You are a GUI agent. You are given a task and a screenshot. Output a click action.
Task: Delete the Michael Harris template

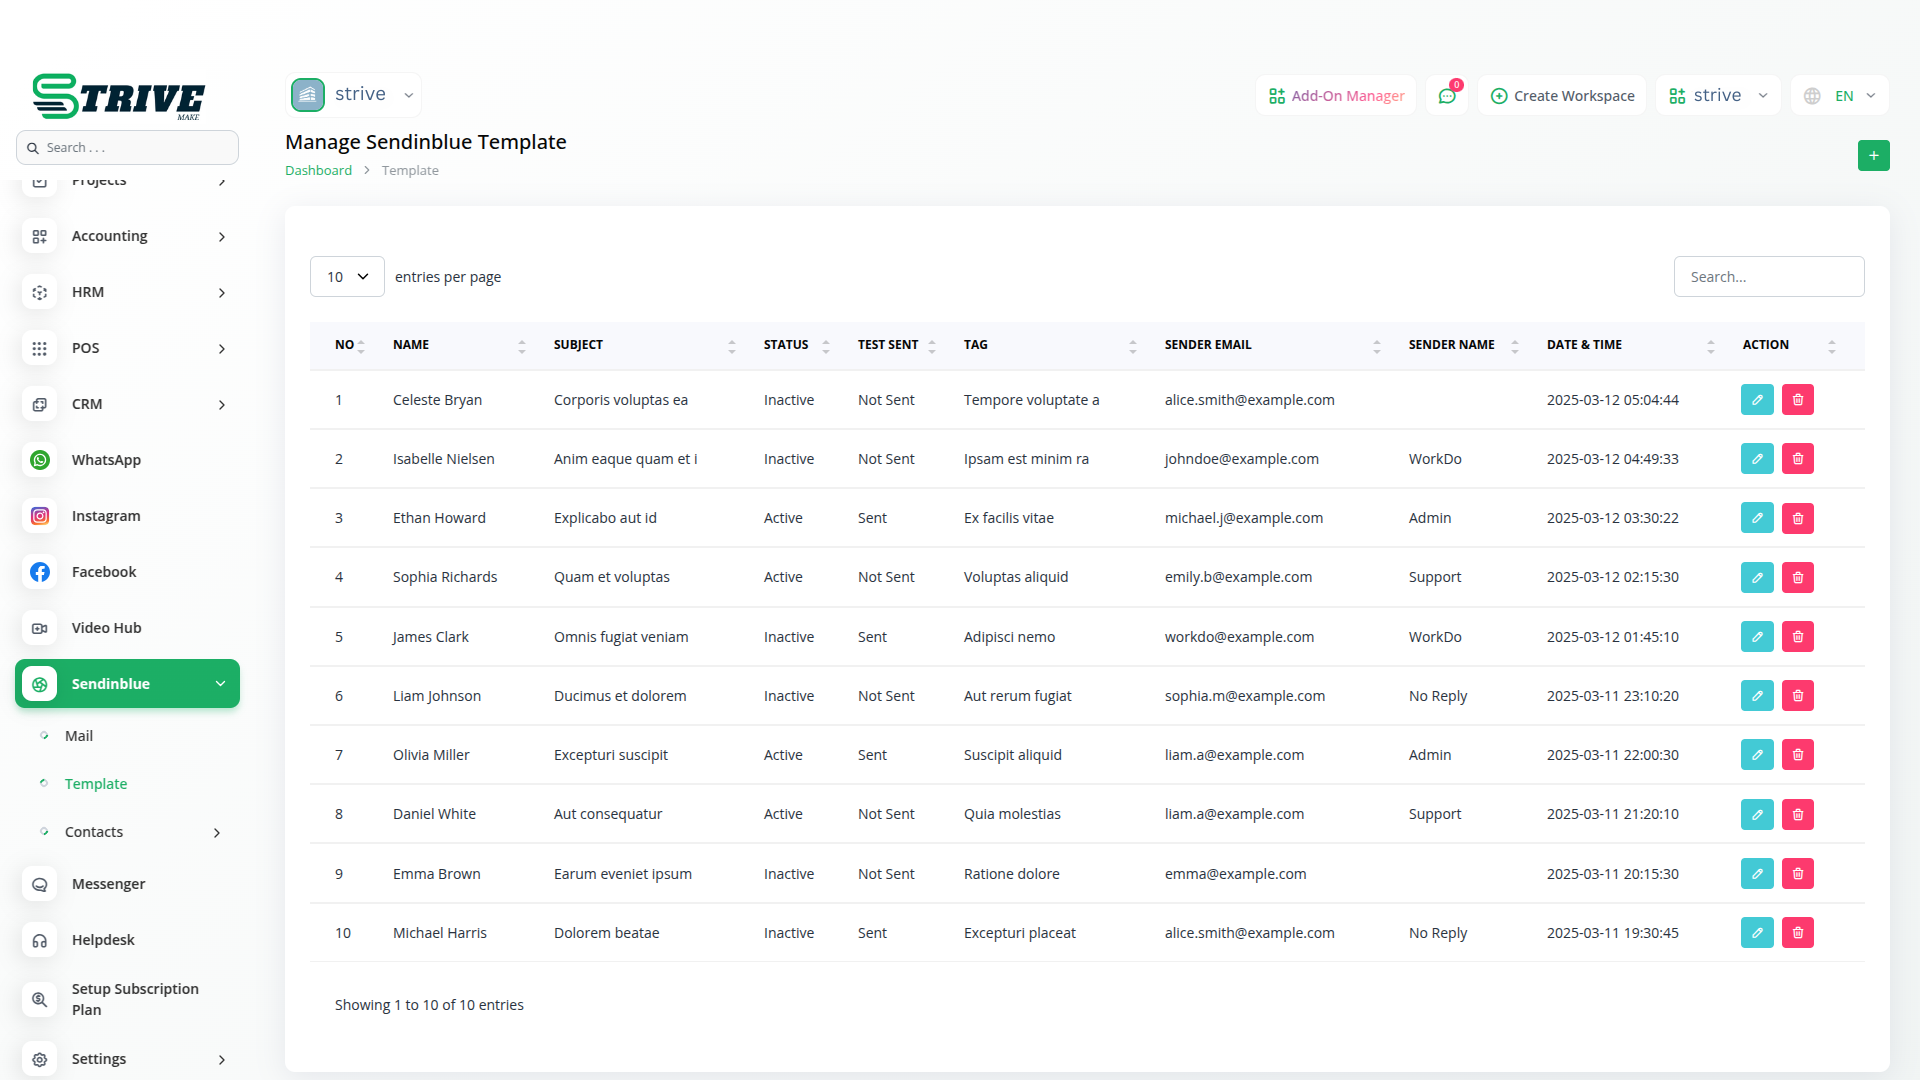tap(1797, 933)
